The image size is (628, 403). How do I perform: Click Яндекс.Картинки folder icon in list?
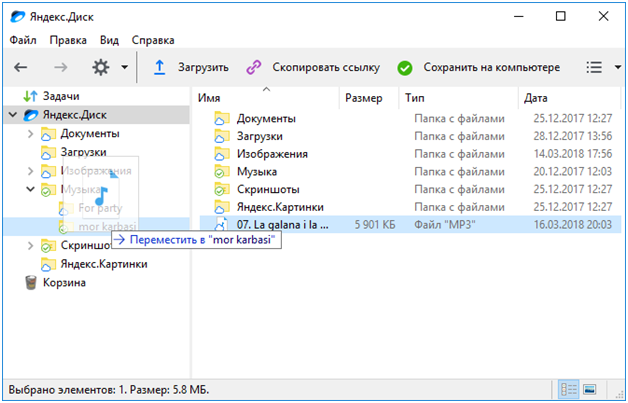pyautogui.click(x=221, y=207)
